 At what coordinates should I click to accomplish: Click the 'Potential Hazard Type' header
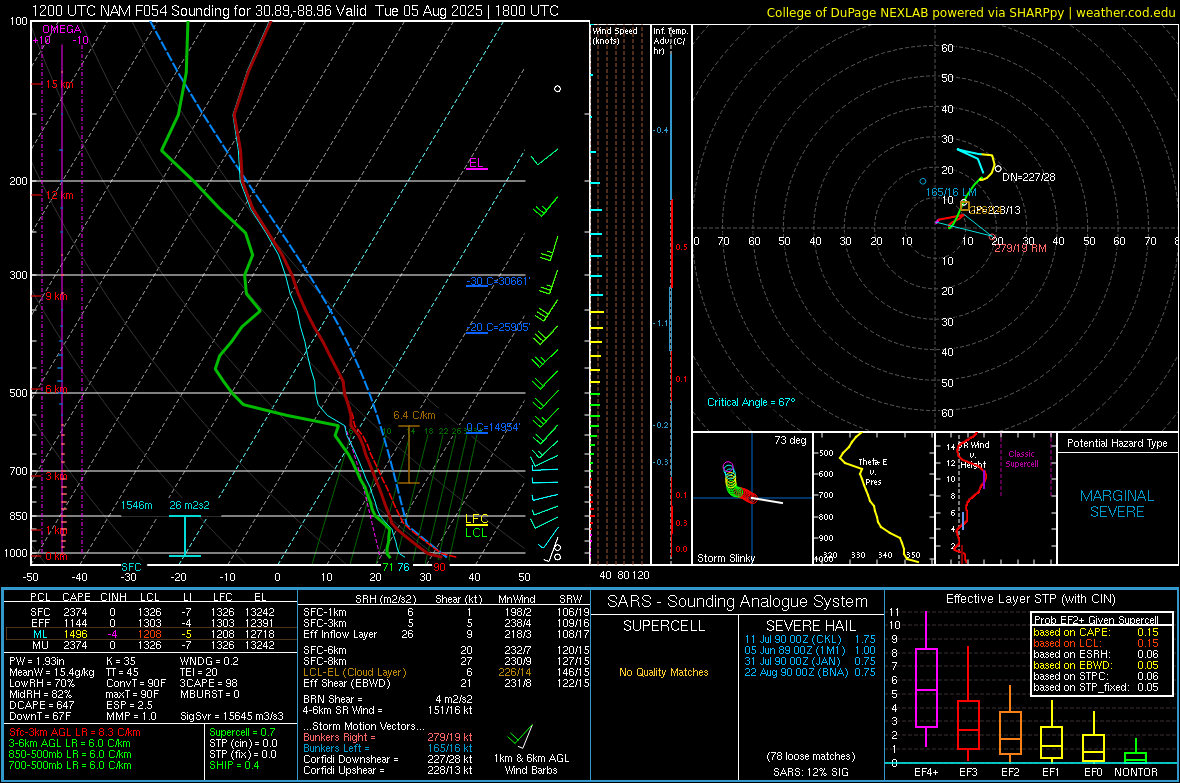1117,443
